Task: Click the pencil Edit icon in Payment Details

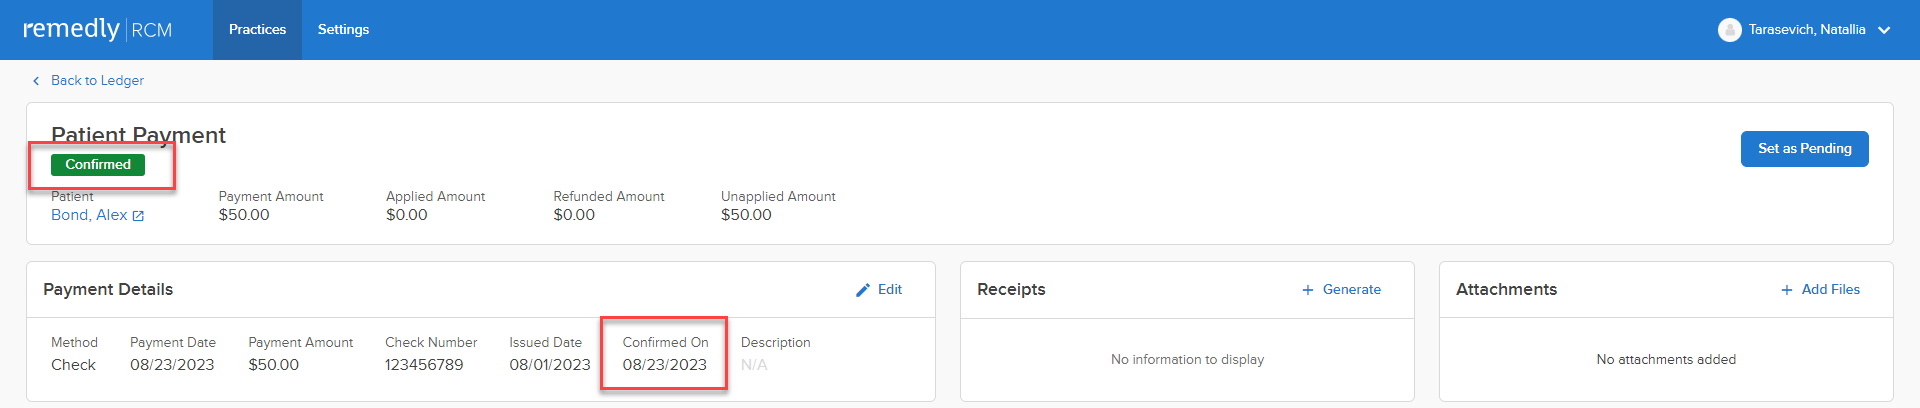Action: pyautogui.click(x=863, y=290)
